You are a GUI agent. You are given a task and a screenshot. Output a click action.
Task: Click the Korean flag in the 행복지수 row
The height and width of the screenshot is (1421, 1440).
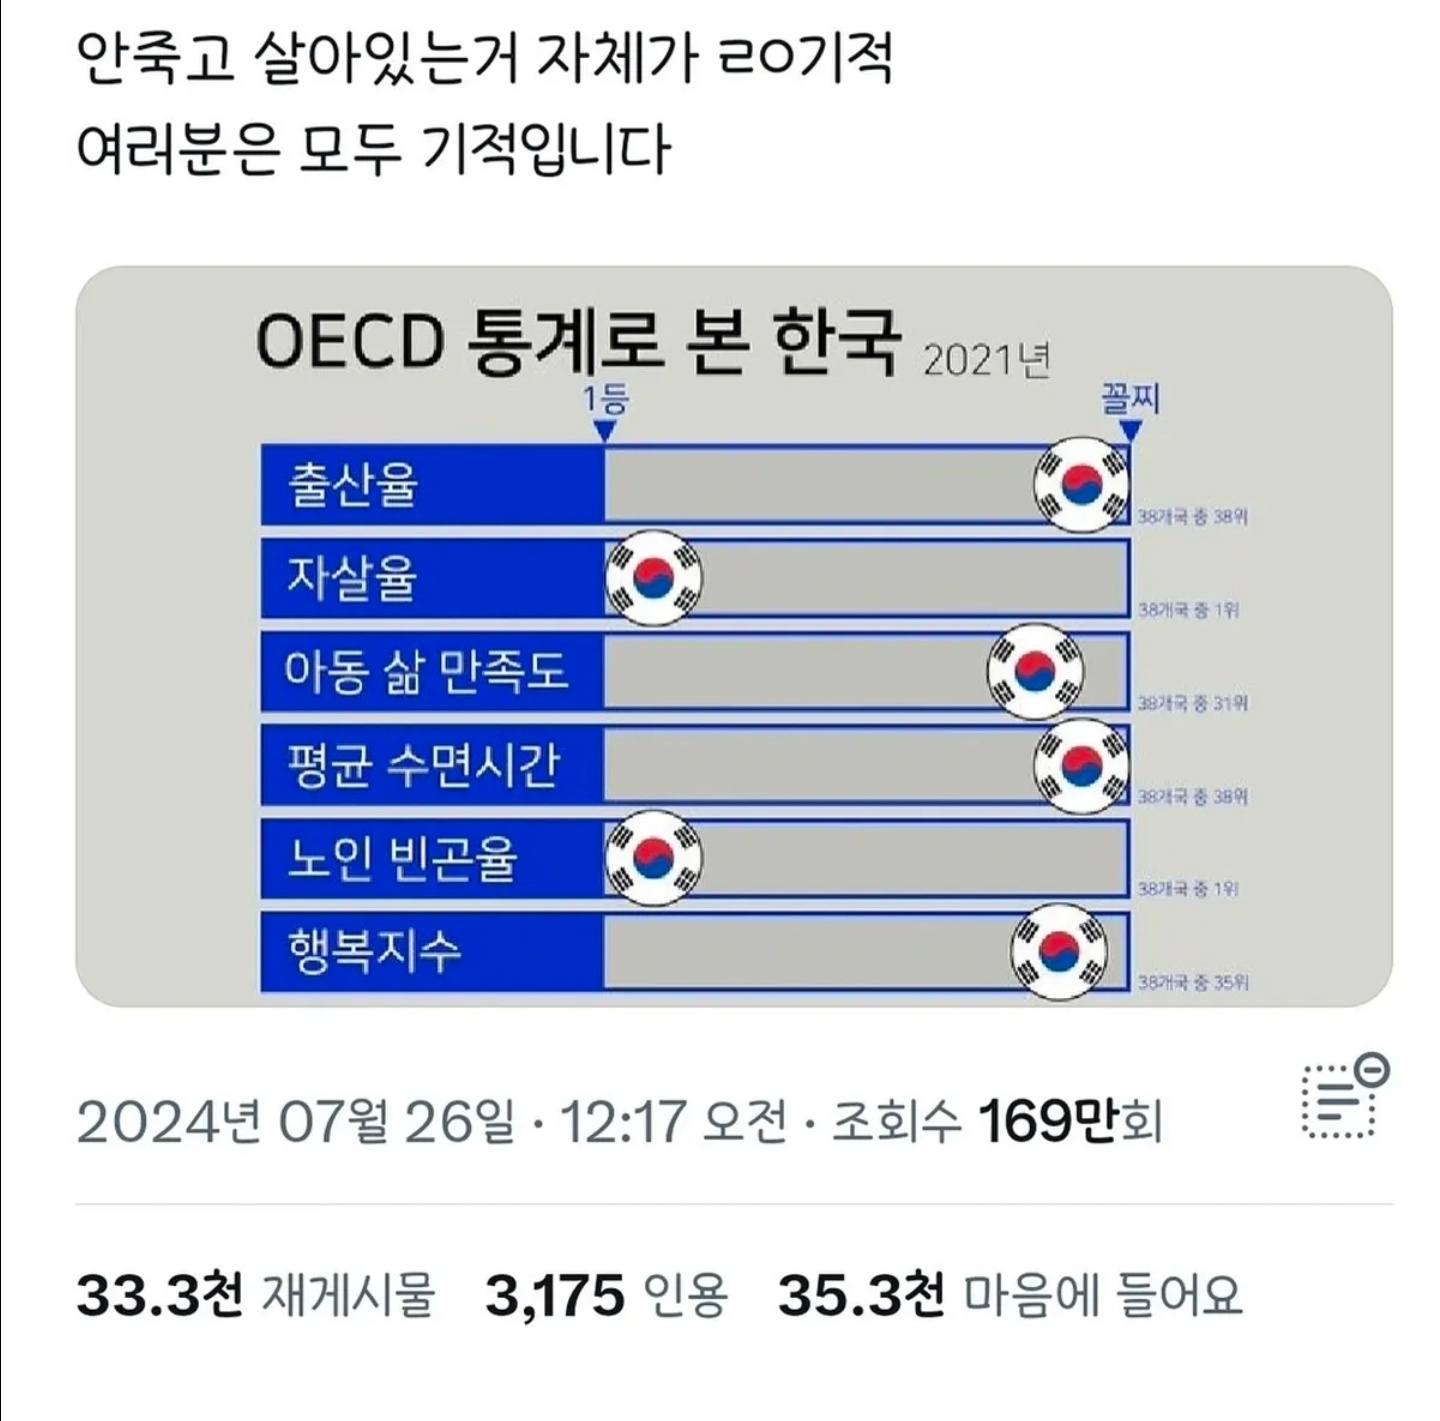point(1059,951)
